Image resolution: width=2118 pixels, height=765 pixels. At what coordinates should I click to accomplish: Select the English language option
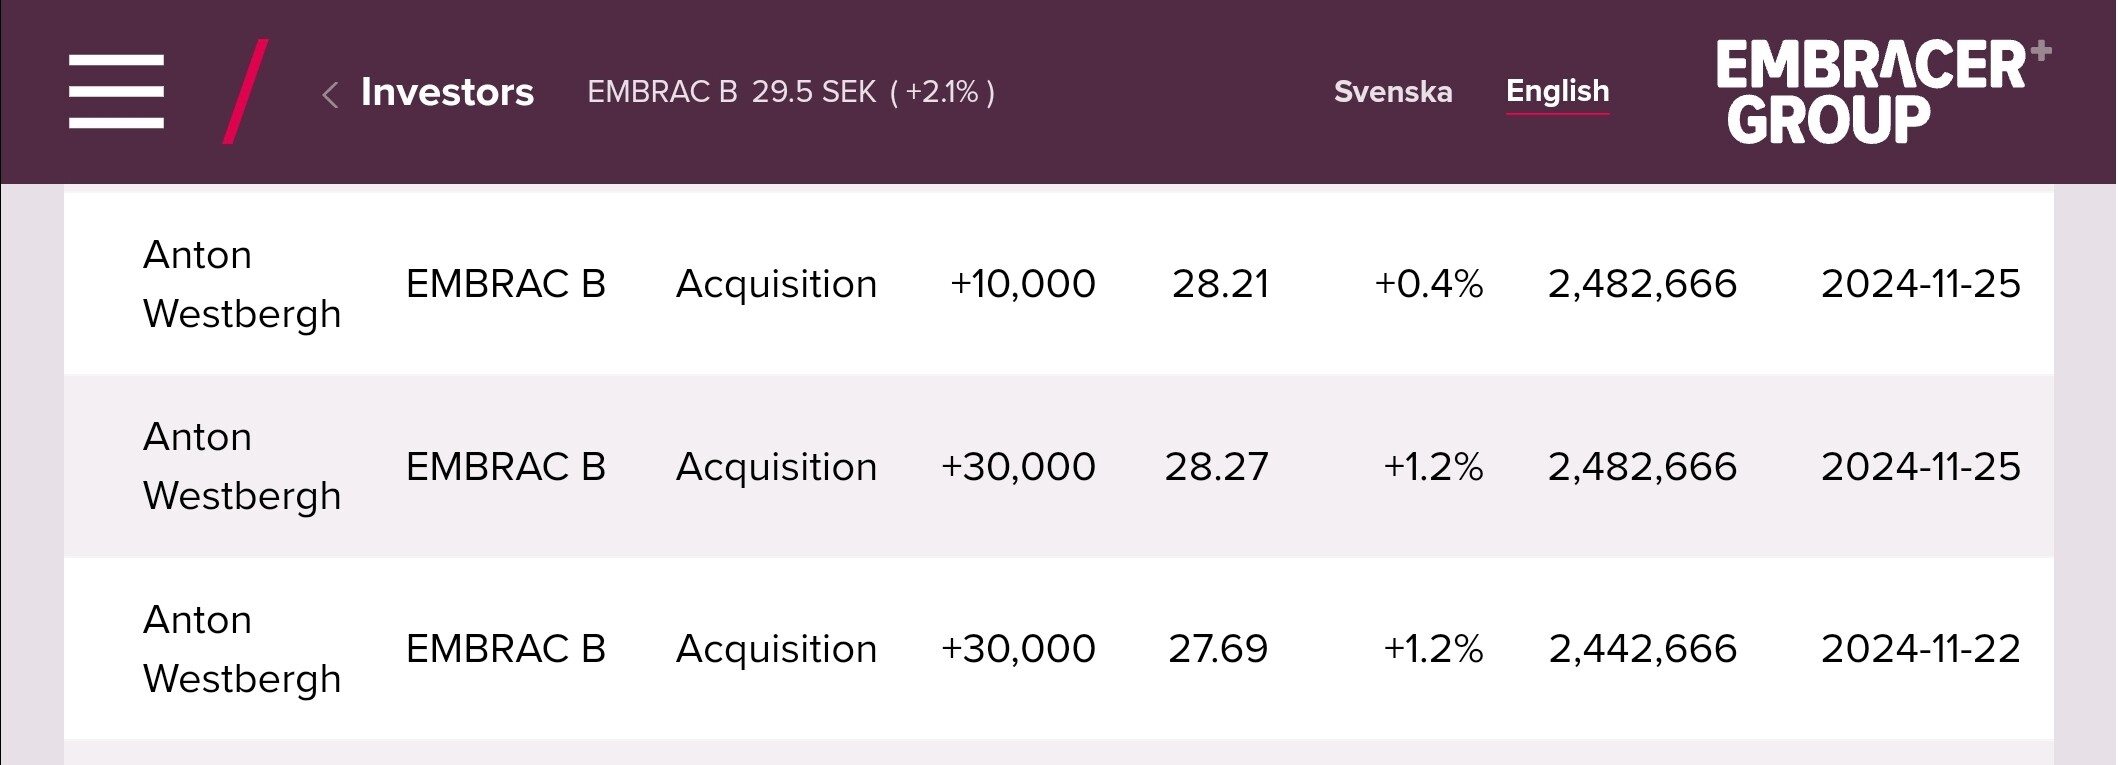[x=1557, y=91]
